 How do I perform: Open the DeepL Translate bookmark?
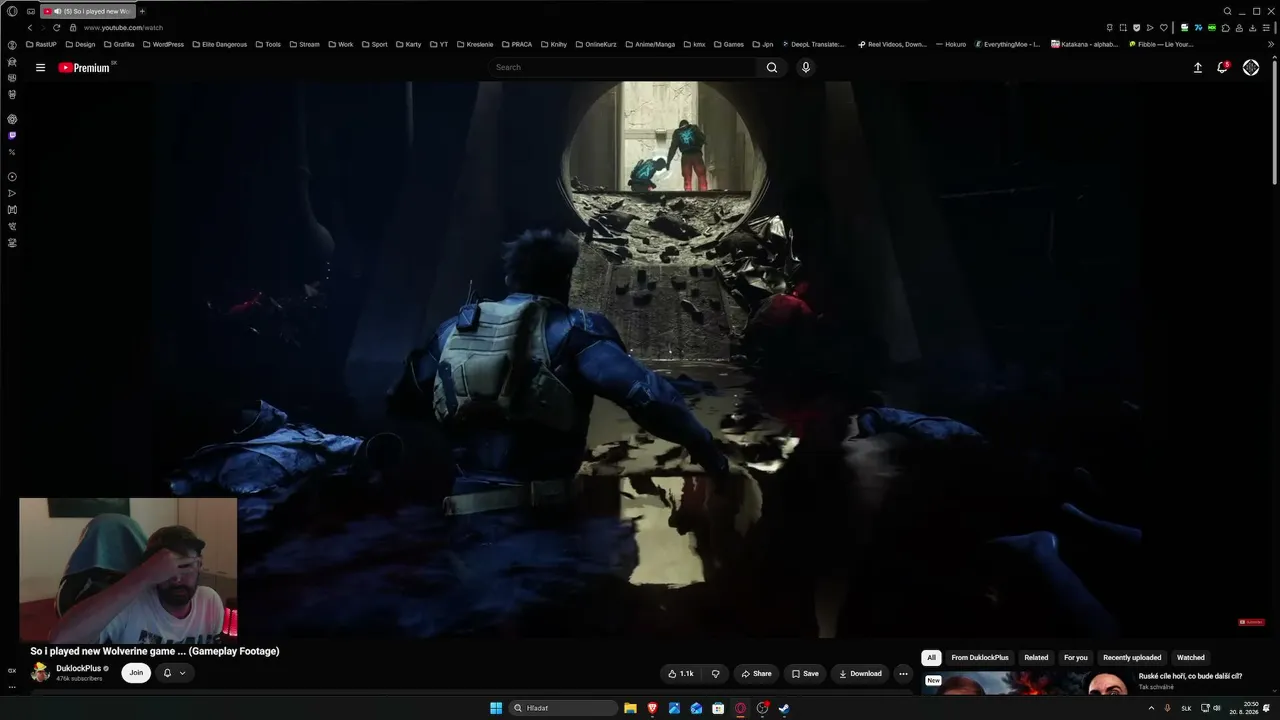[814, 44]
